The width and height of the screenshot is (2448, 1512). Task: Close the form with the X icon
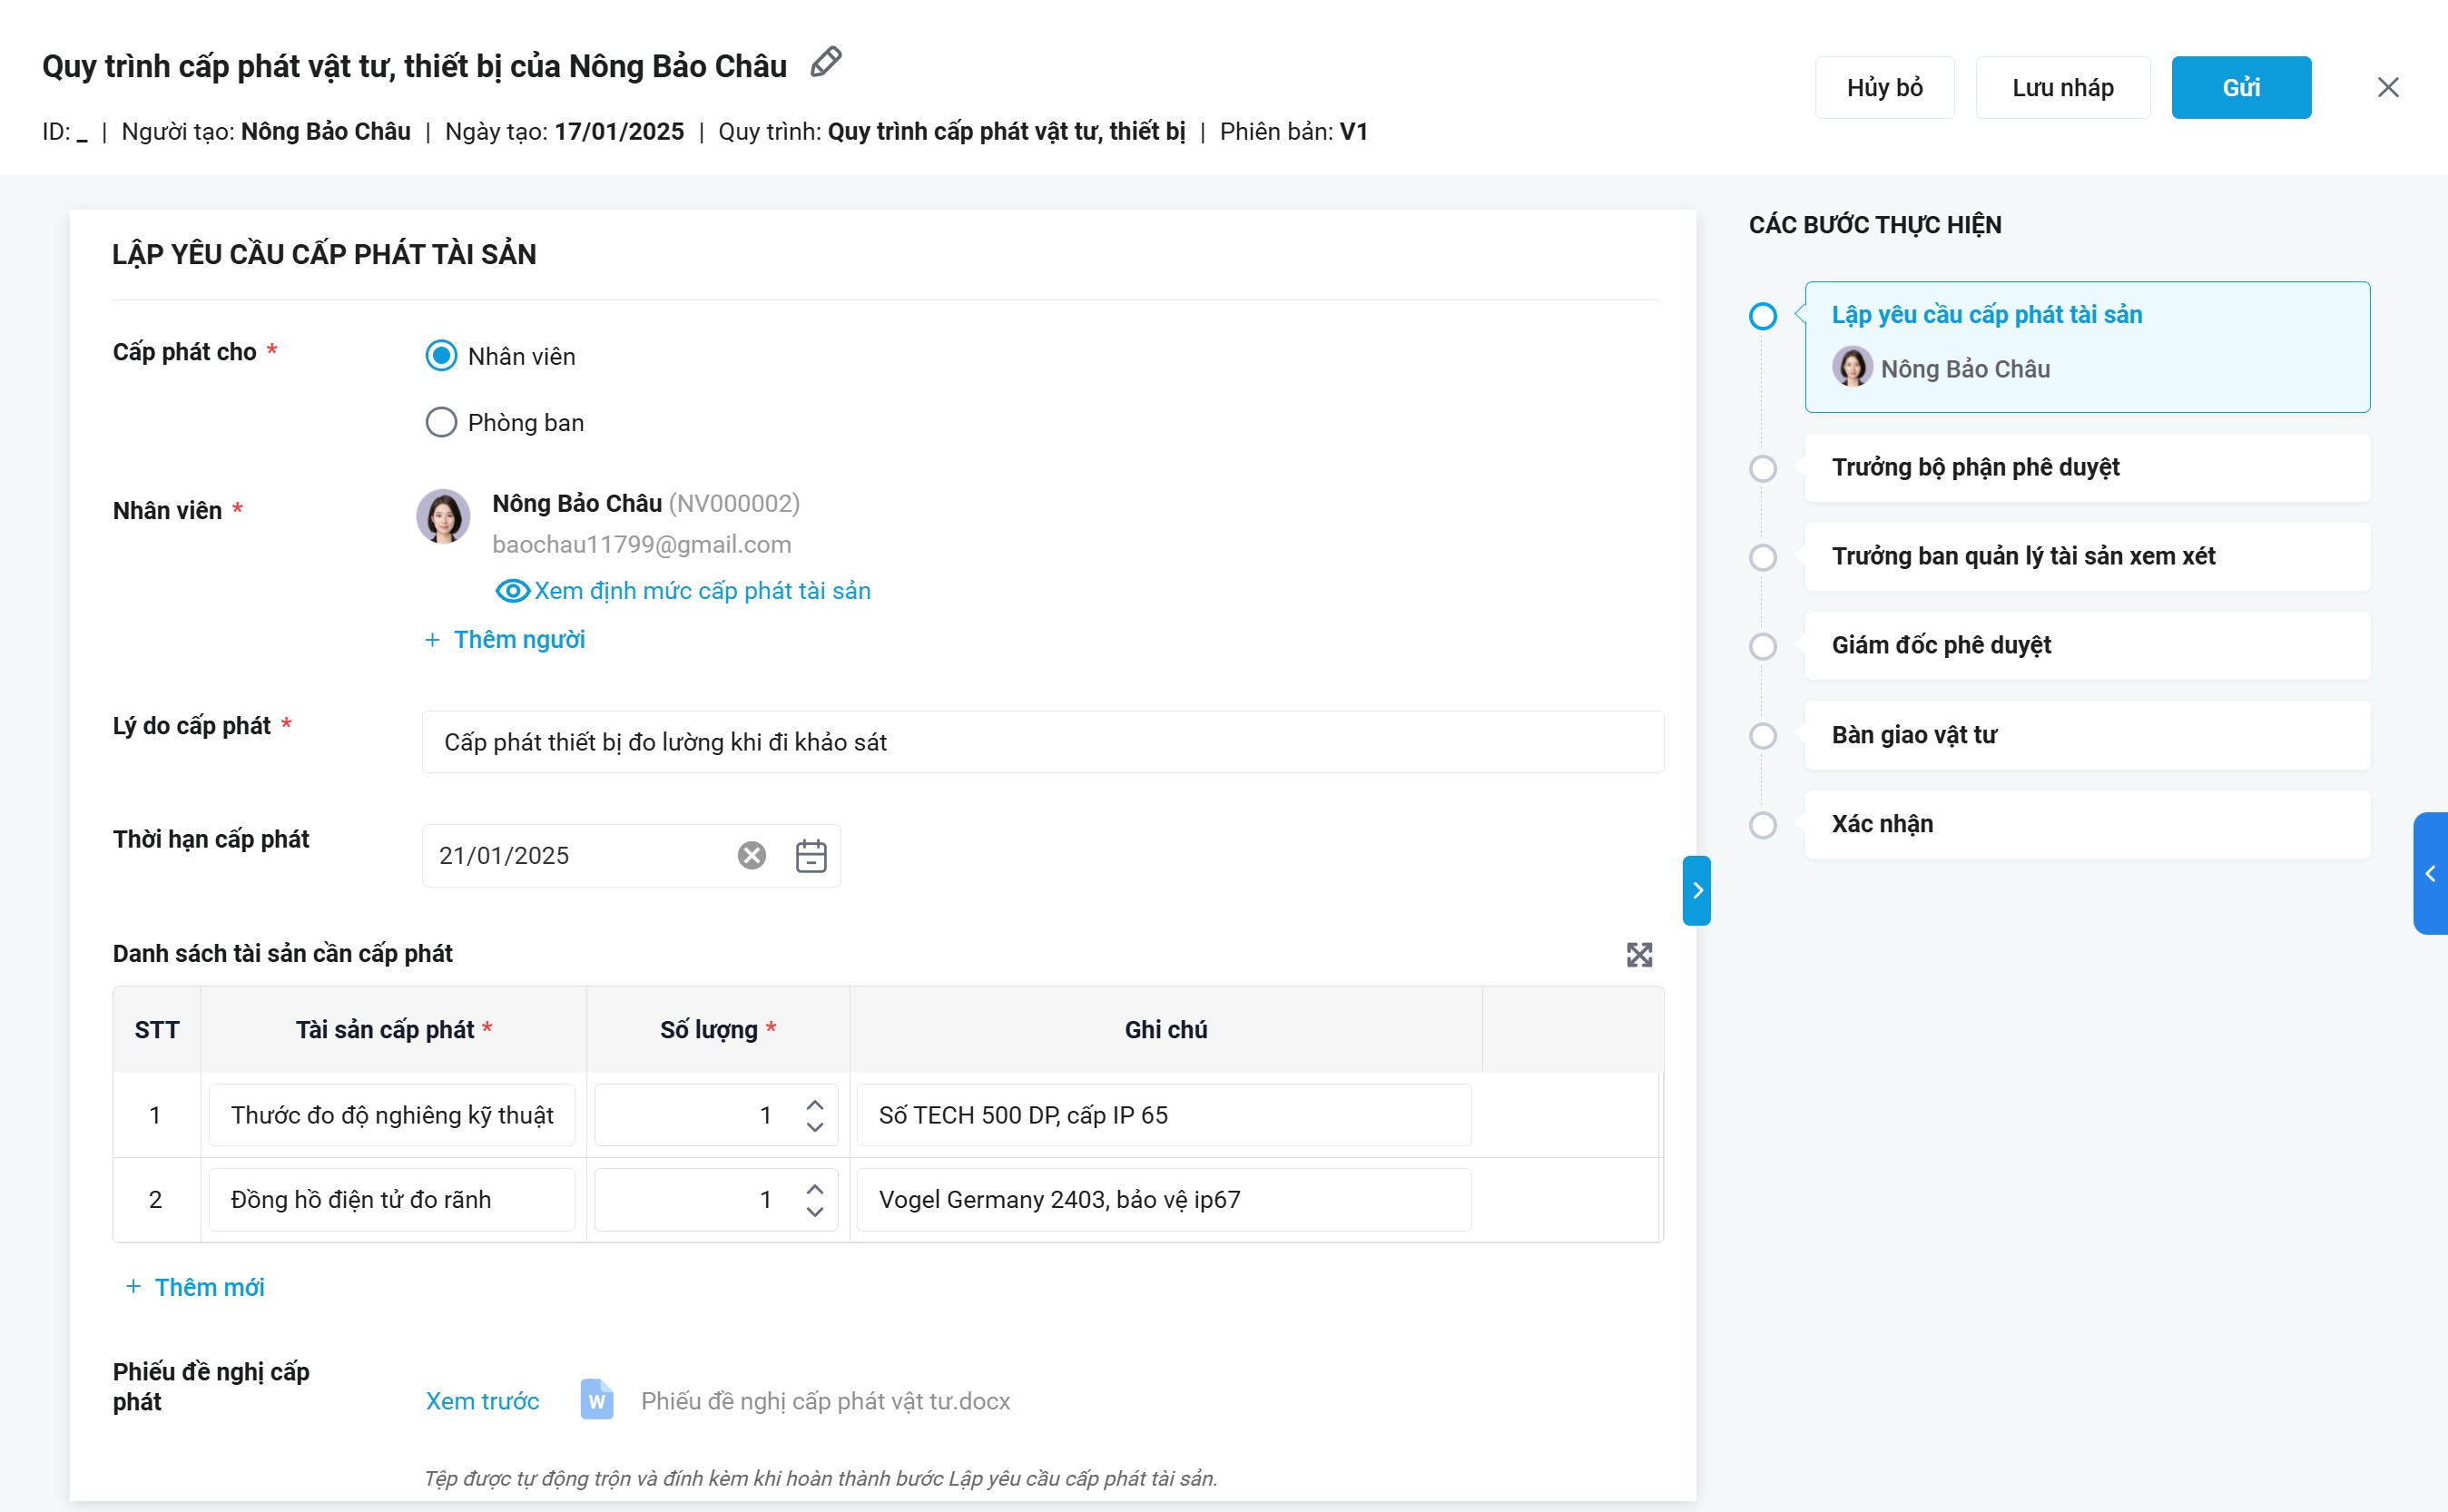pyautogui.click(x=2388, y=88)
